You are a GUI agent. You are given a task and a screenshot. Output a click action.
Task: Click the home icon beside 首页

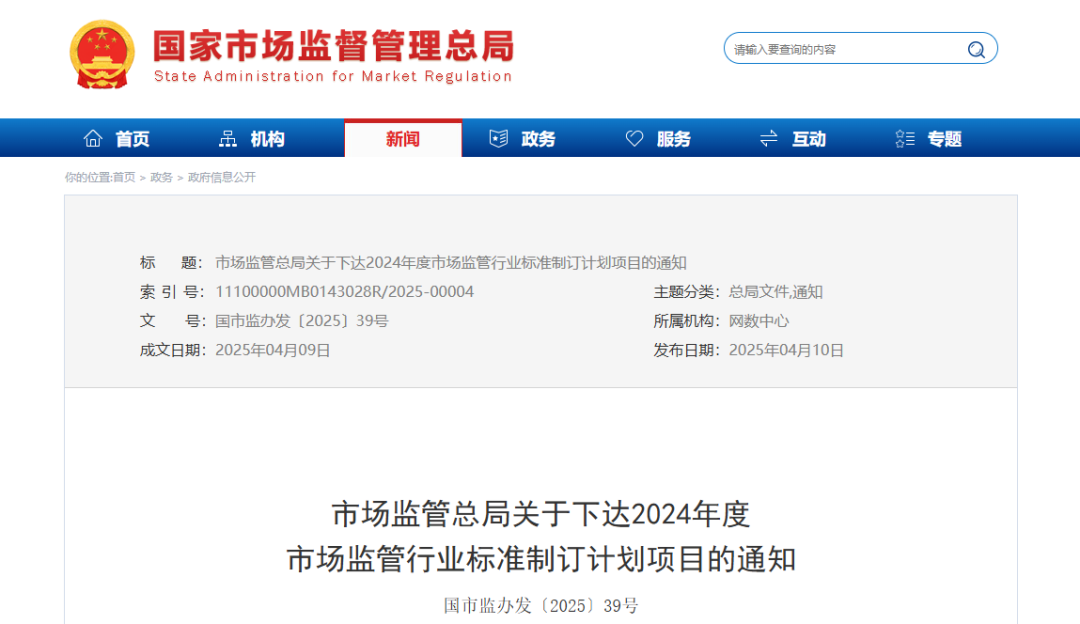(93, 139)
